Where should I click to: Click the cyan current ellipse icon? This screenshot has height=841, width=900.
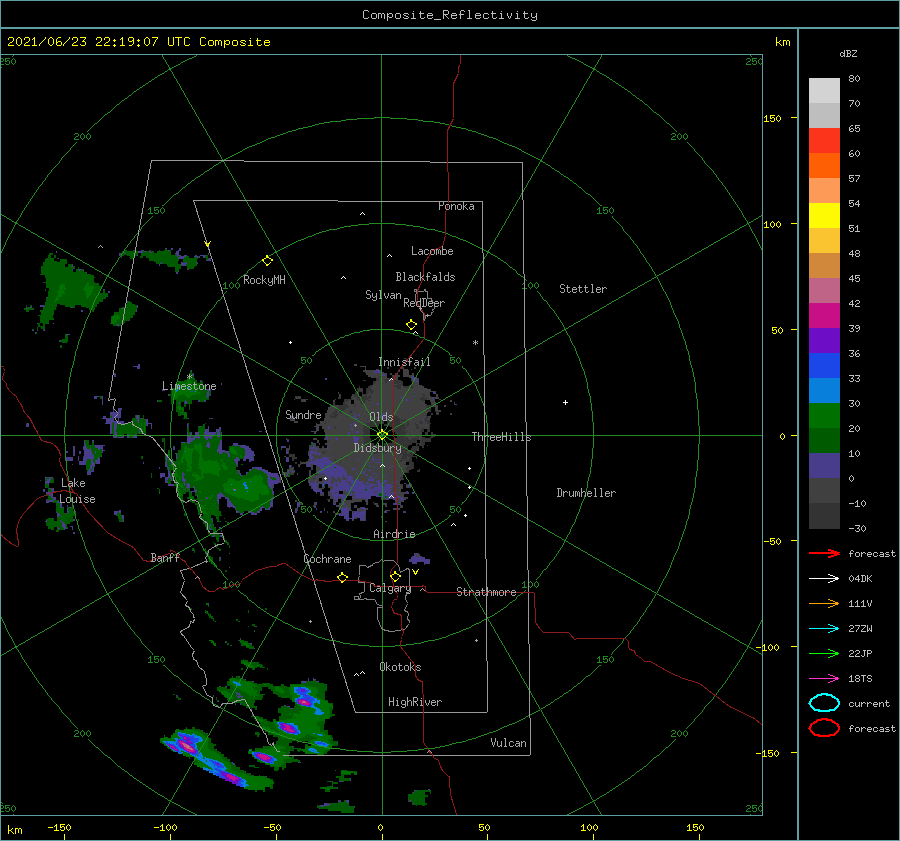(824, 703)
